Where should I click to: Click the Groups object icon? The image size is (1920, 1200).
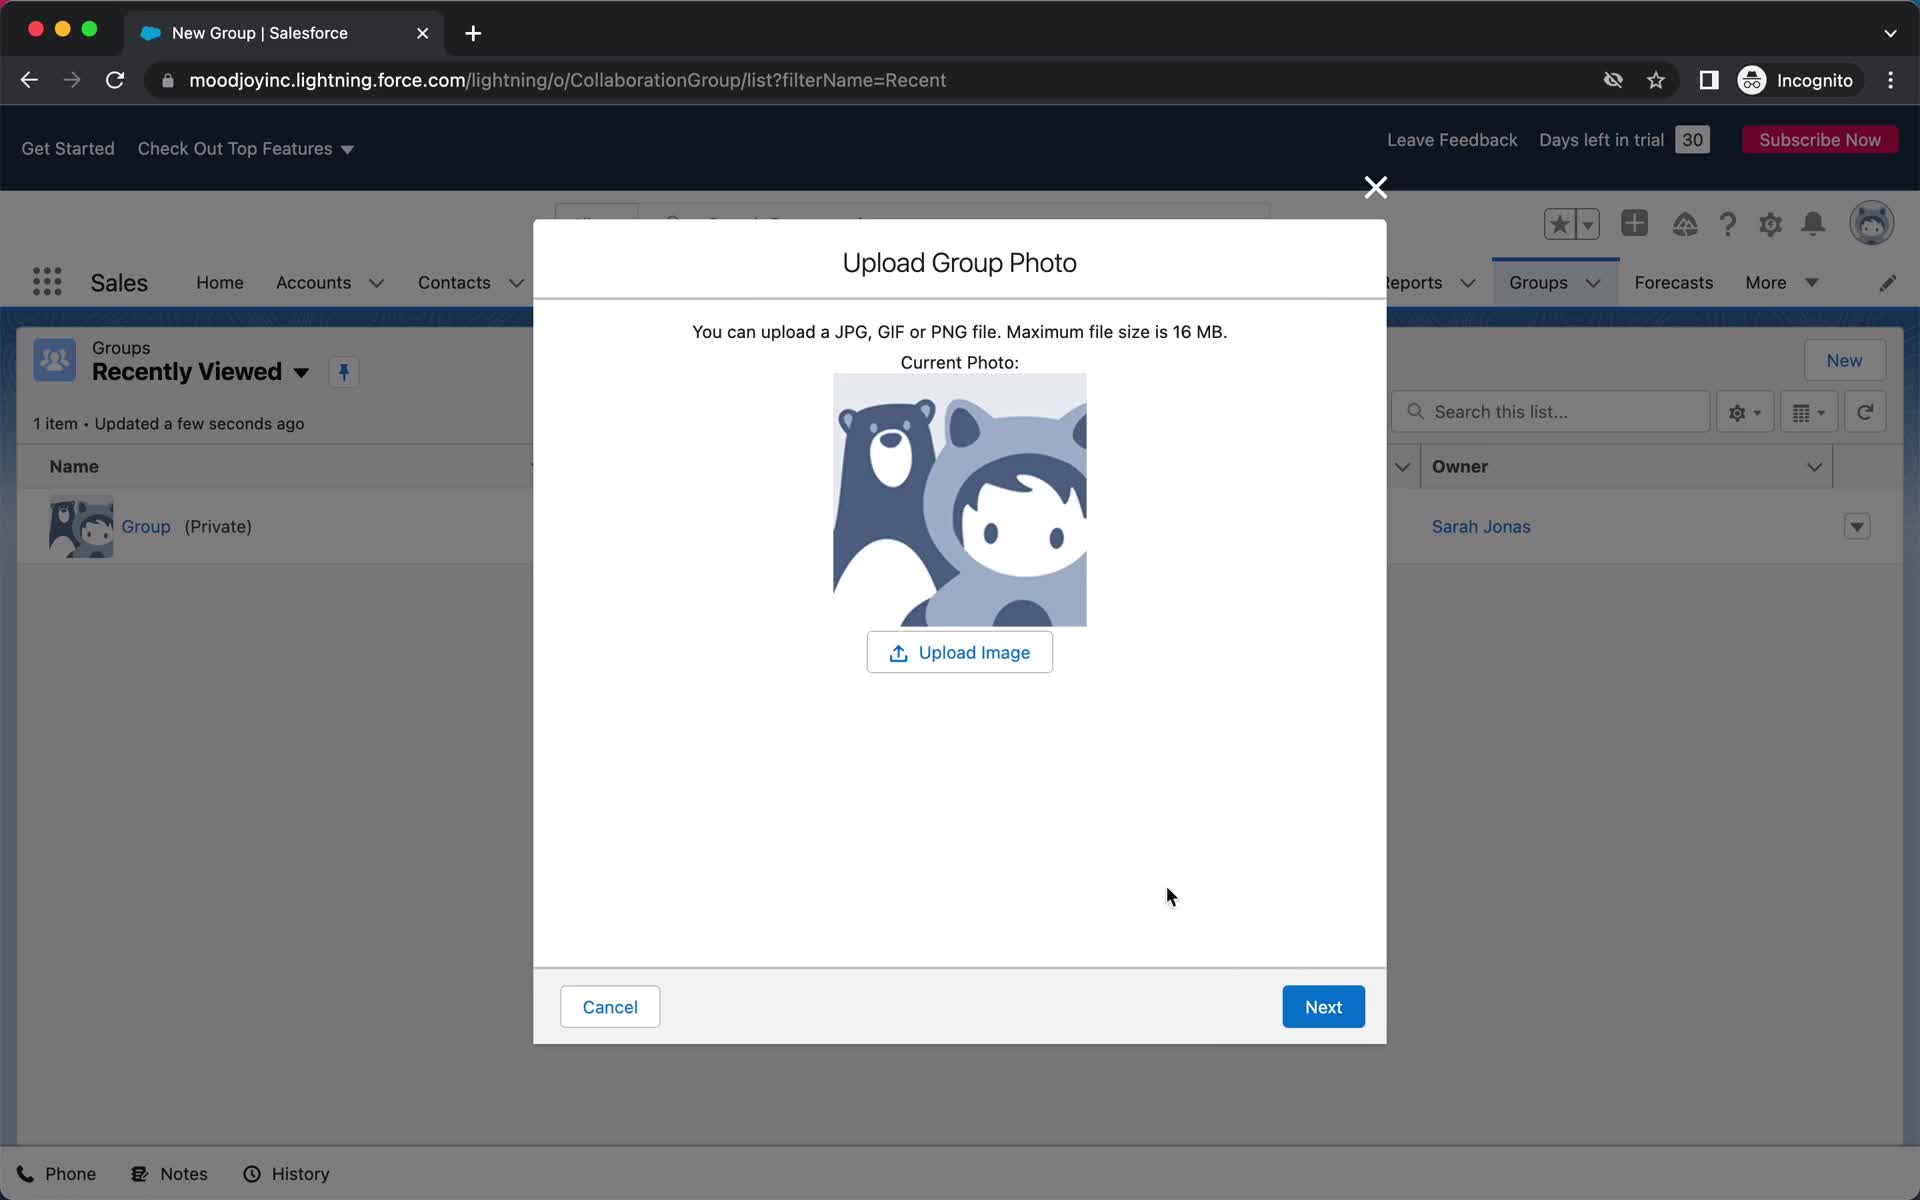tap(55, 360)
